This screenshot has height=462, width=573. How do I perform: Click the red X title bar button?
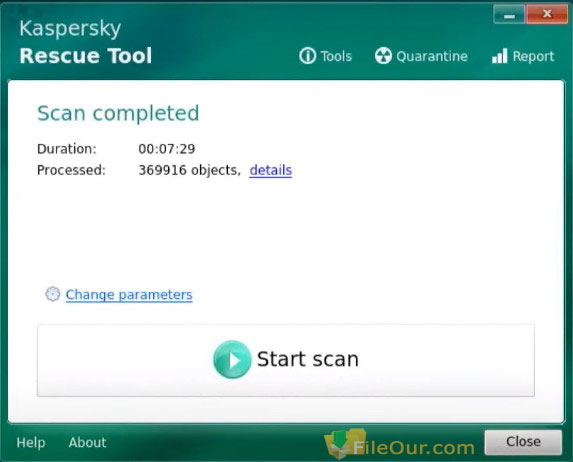547,15
